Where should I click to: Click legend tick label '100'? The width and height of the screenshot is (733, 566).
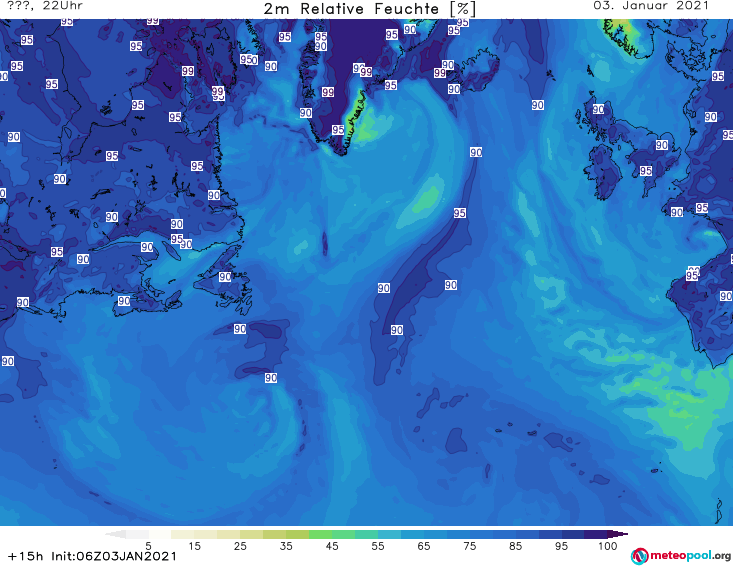click(608, 545)
